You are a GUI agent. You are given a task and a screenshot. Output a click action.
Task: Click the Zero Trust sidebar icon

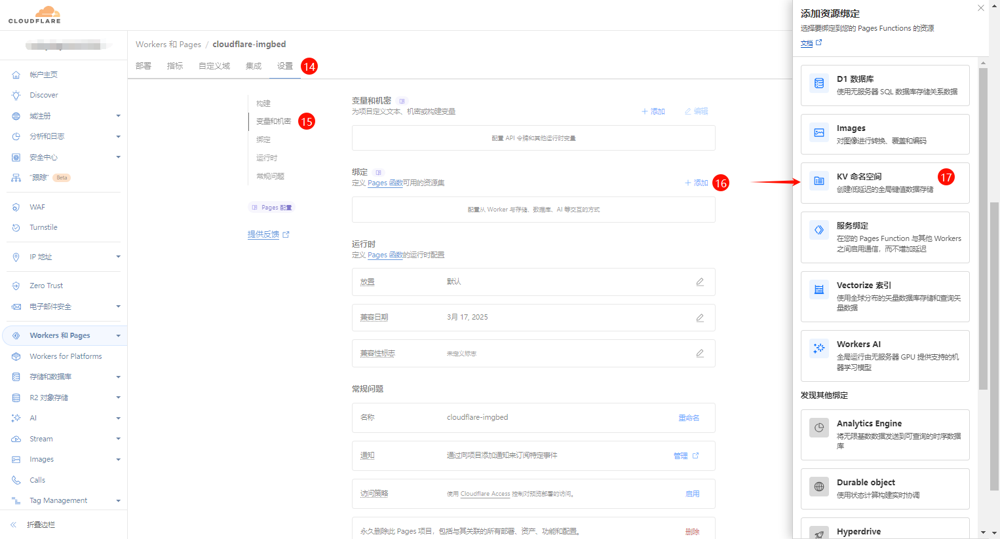click(16, 286)
